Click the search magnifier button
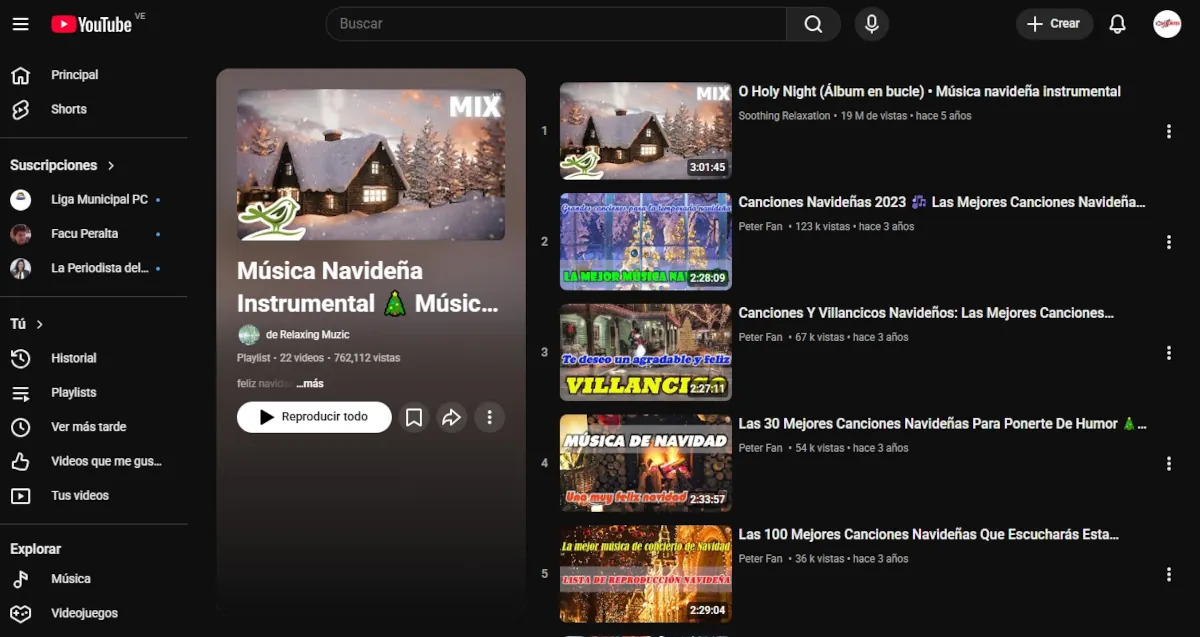The image size is (1200, 637). coord(813,24)
